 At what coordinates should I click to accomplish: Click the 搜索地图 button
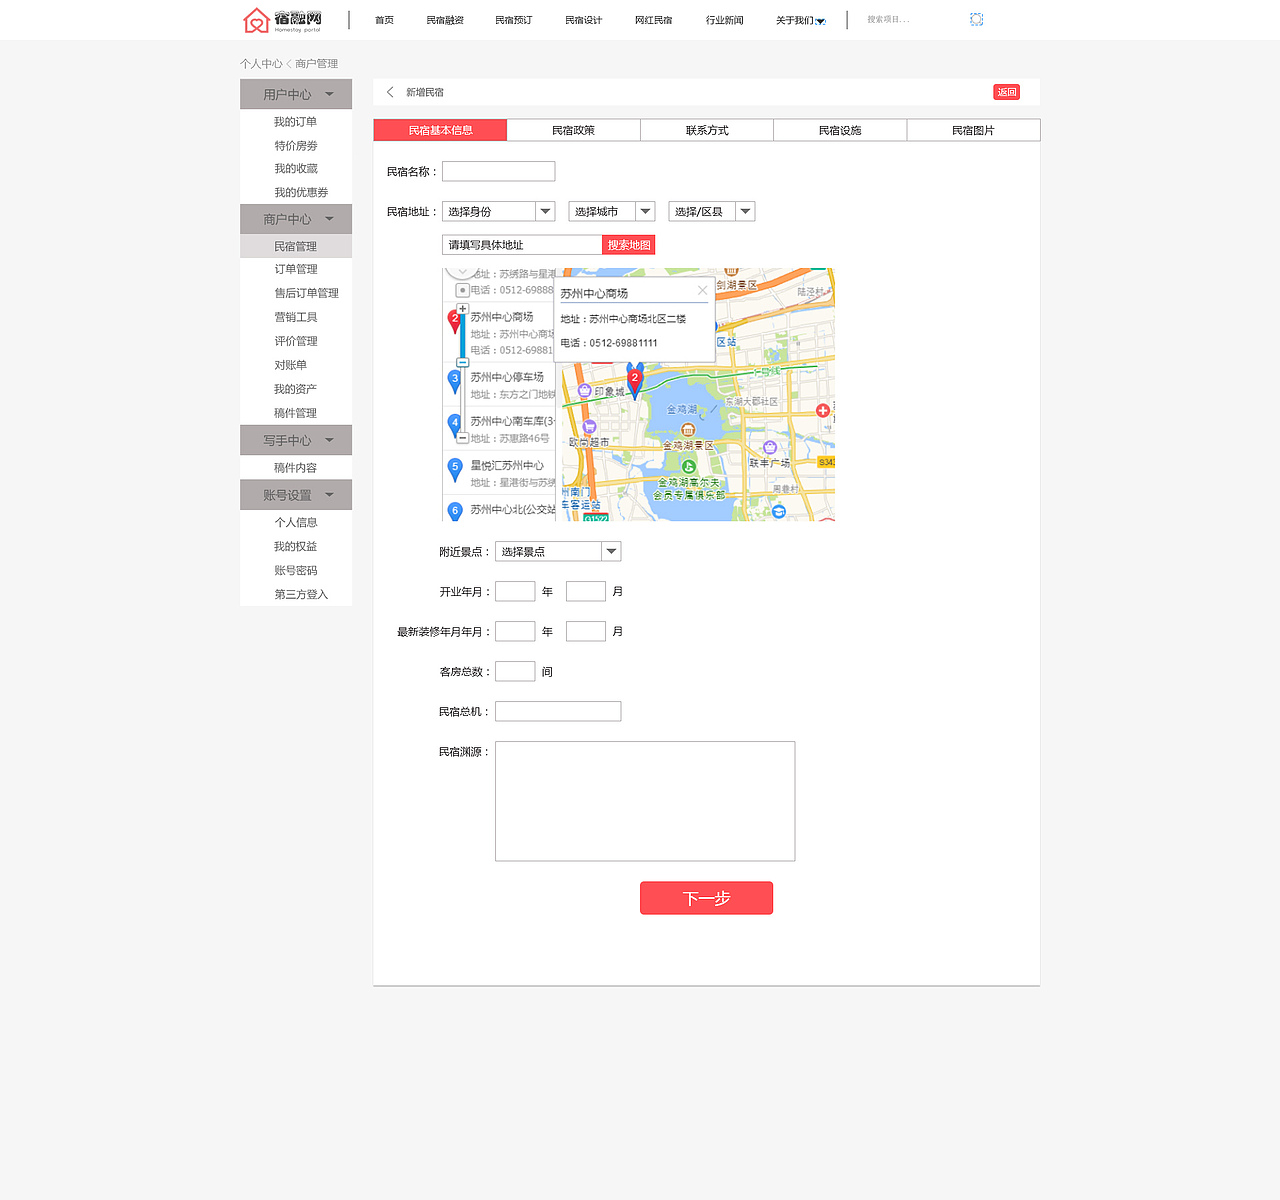tap(628, 244)
